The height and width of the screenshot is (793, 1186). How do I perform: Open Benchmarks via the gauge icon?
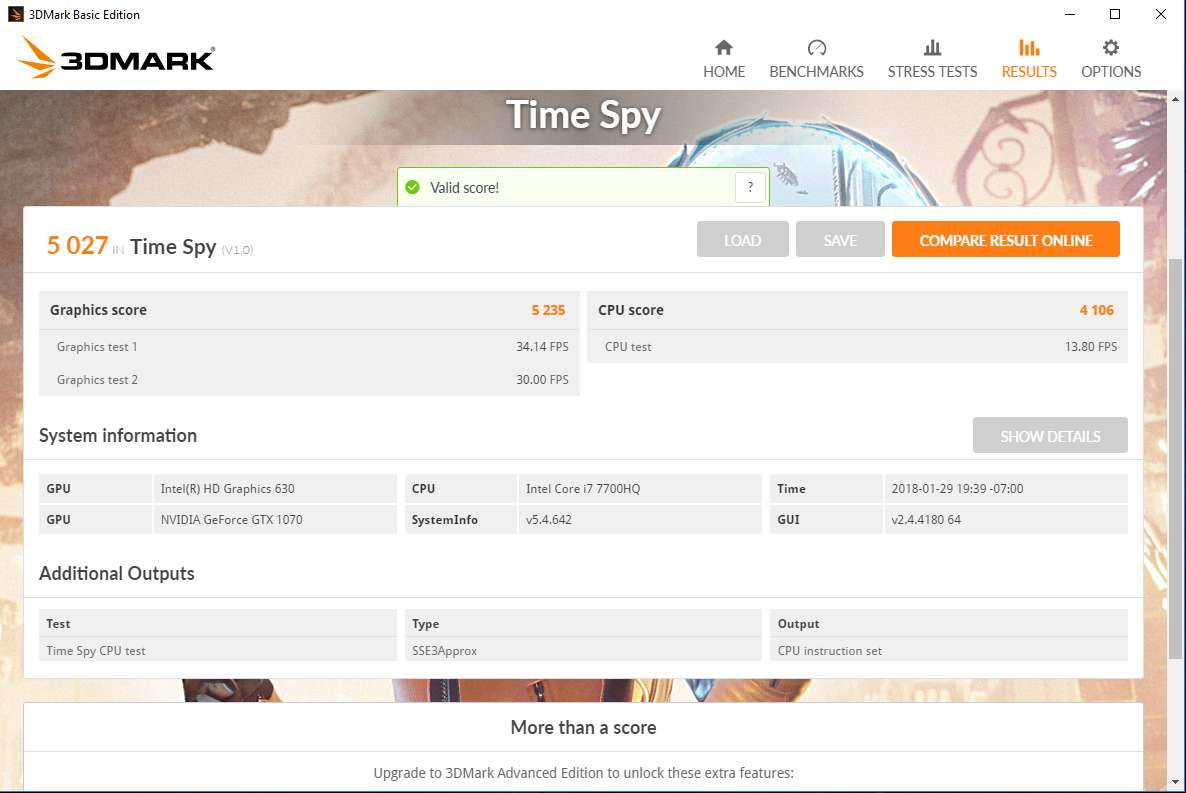[x=816, y=48]
